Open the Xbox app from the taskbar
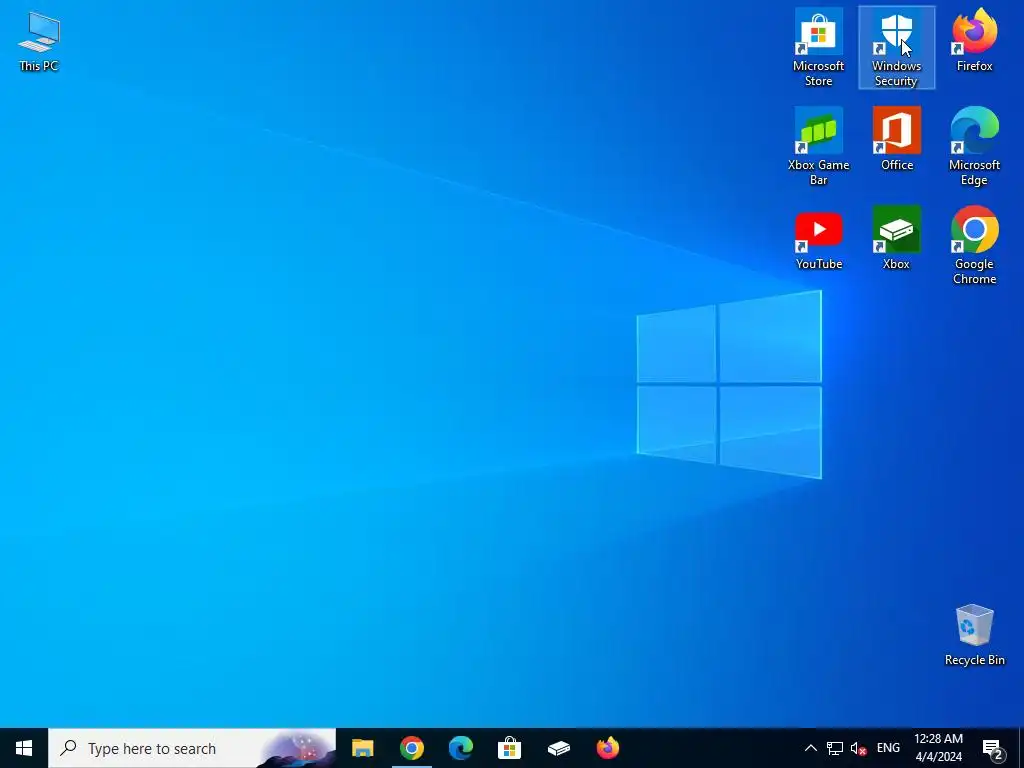 click(x=558, y=748)
